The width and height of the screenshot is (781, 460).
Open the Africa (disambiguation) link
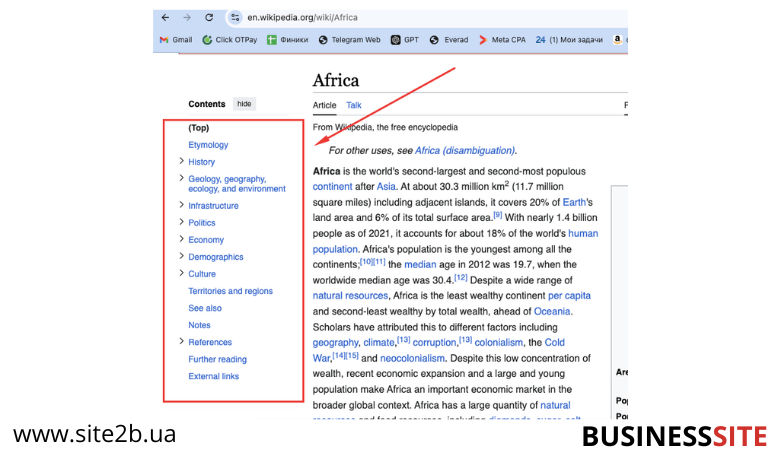(x=465, y=150)
